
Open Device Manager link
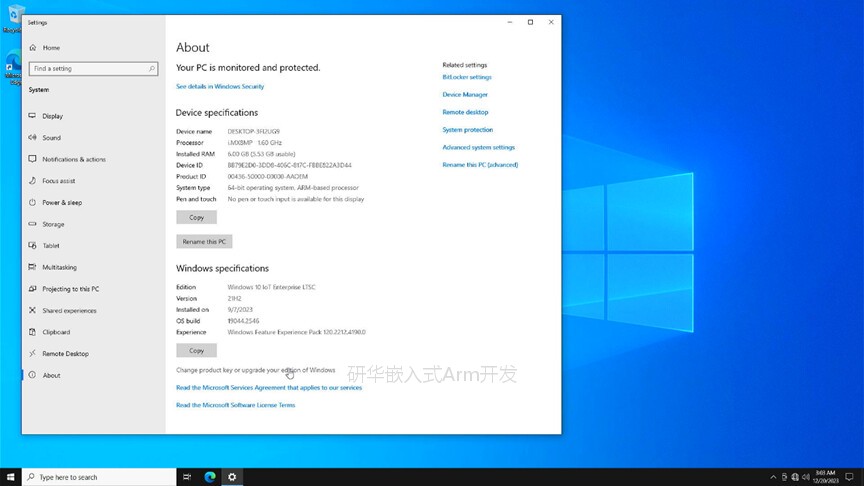pos(465,95)
